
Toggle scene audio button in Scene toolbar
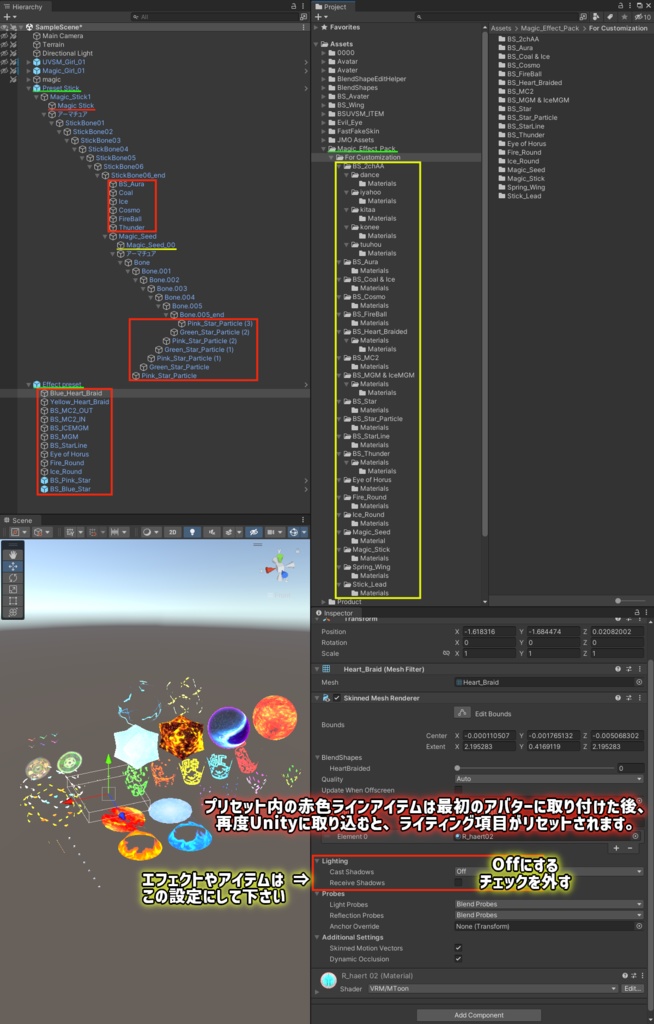[x=211, y=532]
